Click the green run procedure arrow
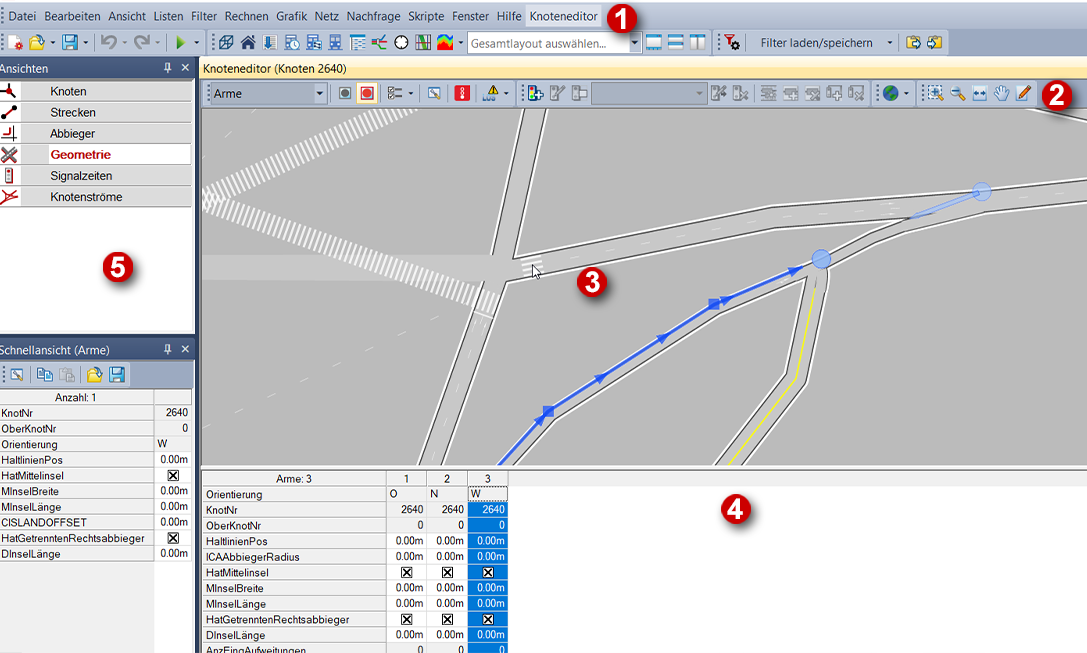1087x653 pixels. pos(180,43)
